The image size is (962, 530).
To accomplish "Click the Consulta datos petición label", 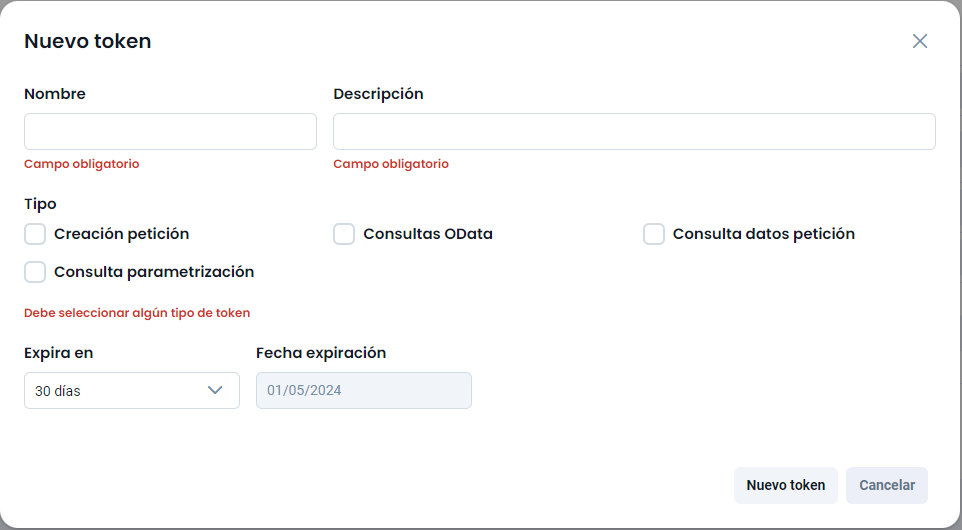I will [764, 234].
